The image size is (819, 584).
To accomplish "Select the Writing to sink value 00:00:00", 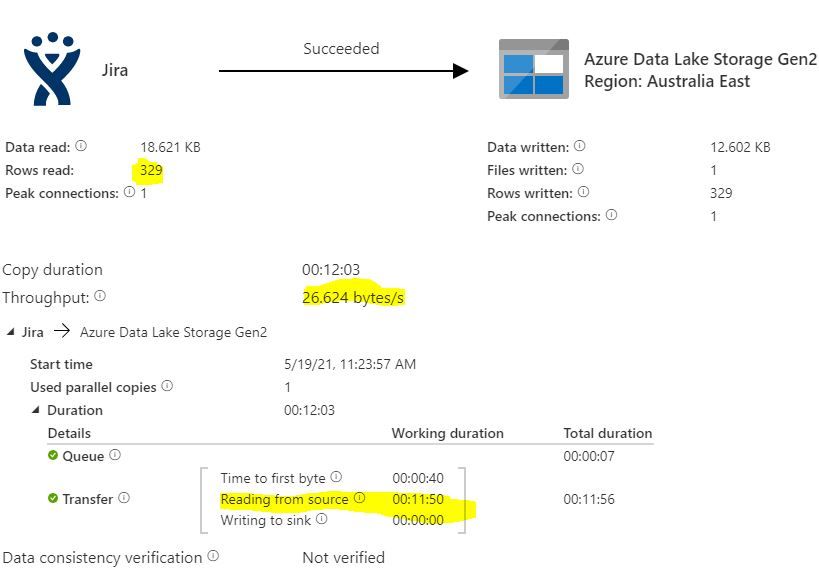I will coord(418,520).
